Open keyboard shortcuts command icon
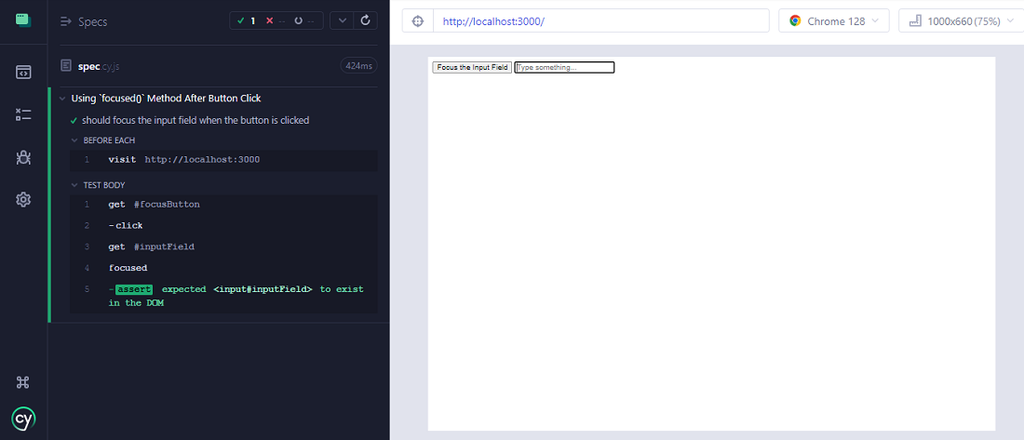The width and height of the screenshot is (1024, 440). tap(24, 383)
